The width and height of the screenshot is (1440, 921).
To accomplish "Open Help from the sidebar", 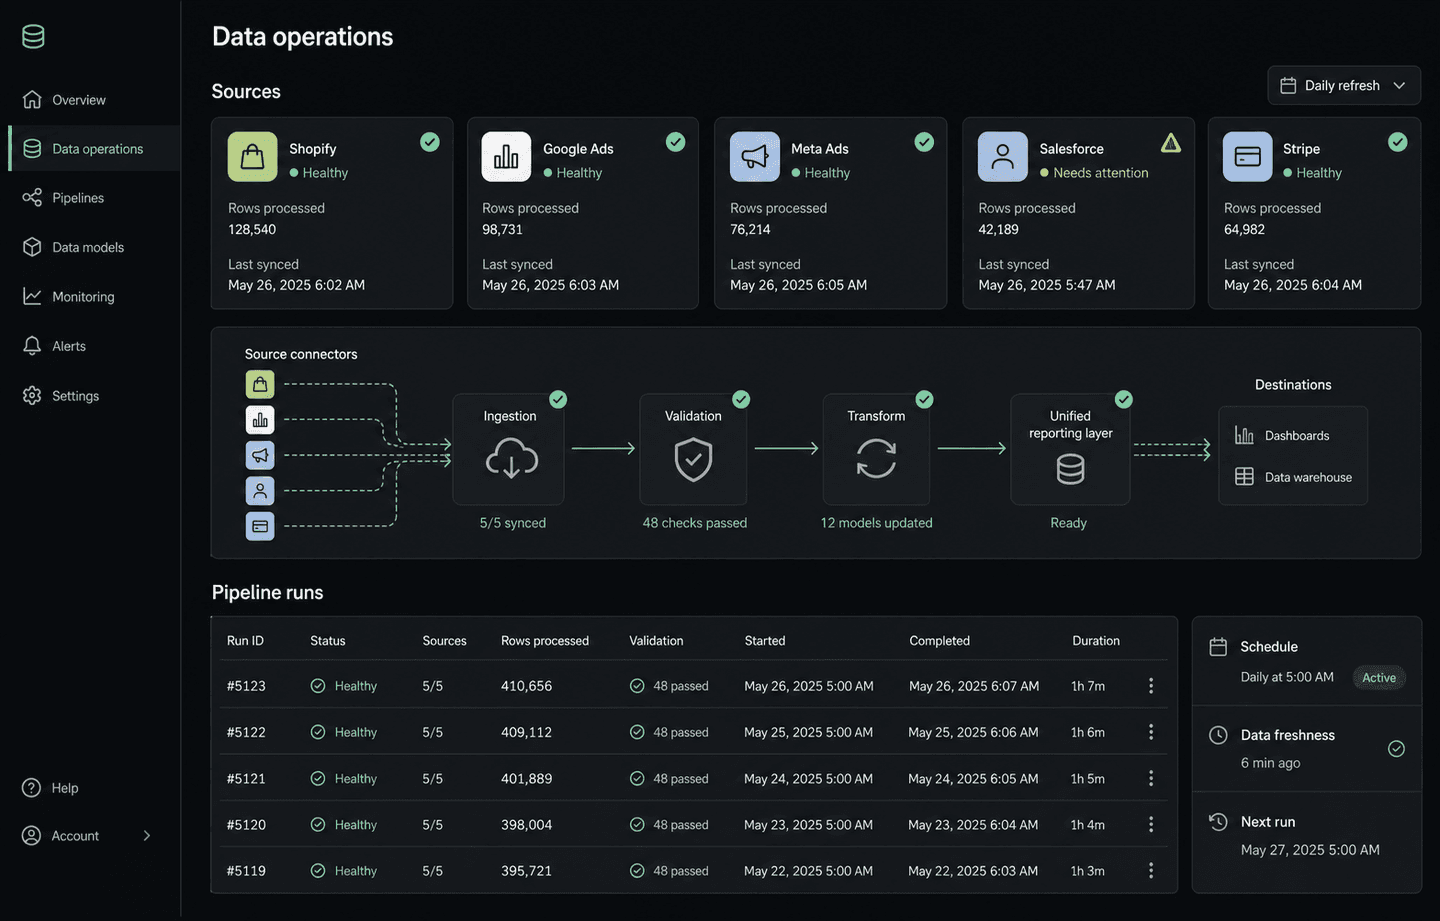I will pos(65,788).
